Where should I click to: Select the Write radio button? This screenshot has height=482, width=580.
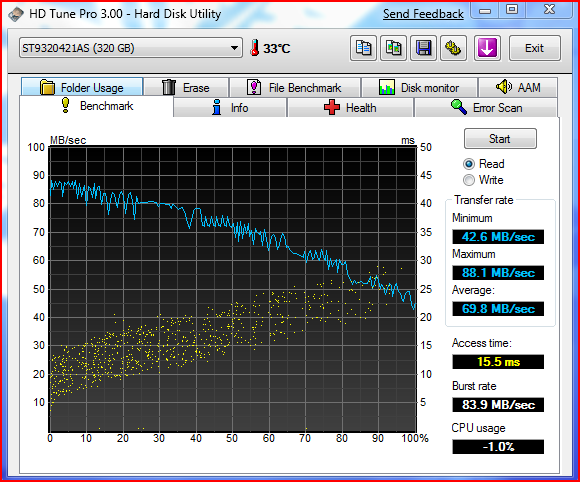tap(469, 180)
